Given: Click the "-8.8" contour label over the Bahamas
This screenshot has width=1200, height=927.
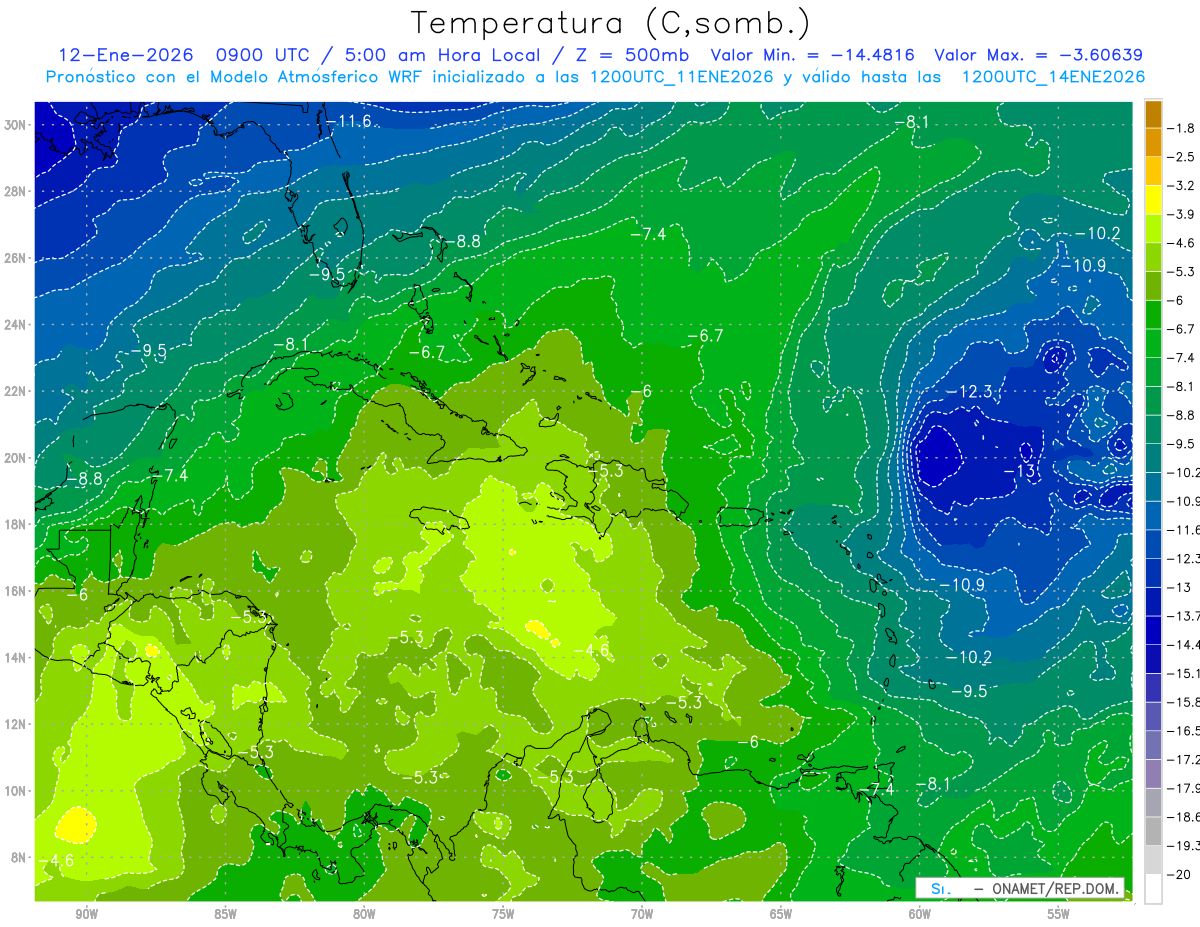Looking at the screenshot, I should click(463, 241).
